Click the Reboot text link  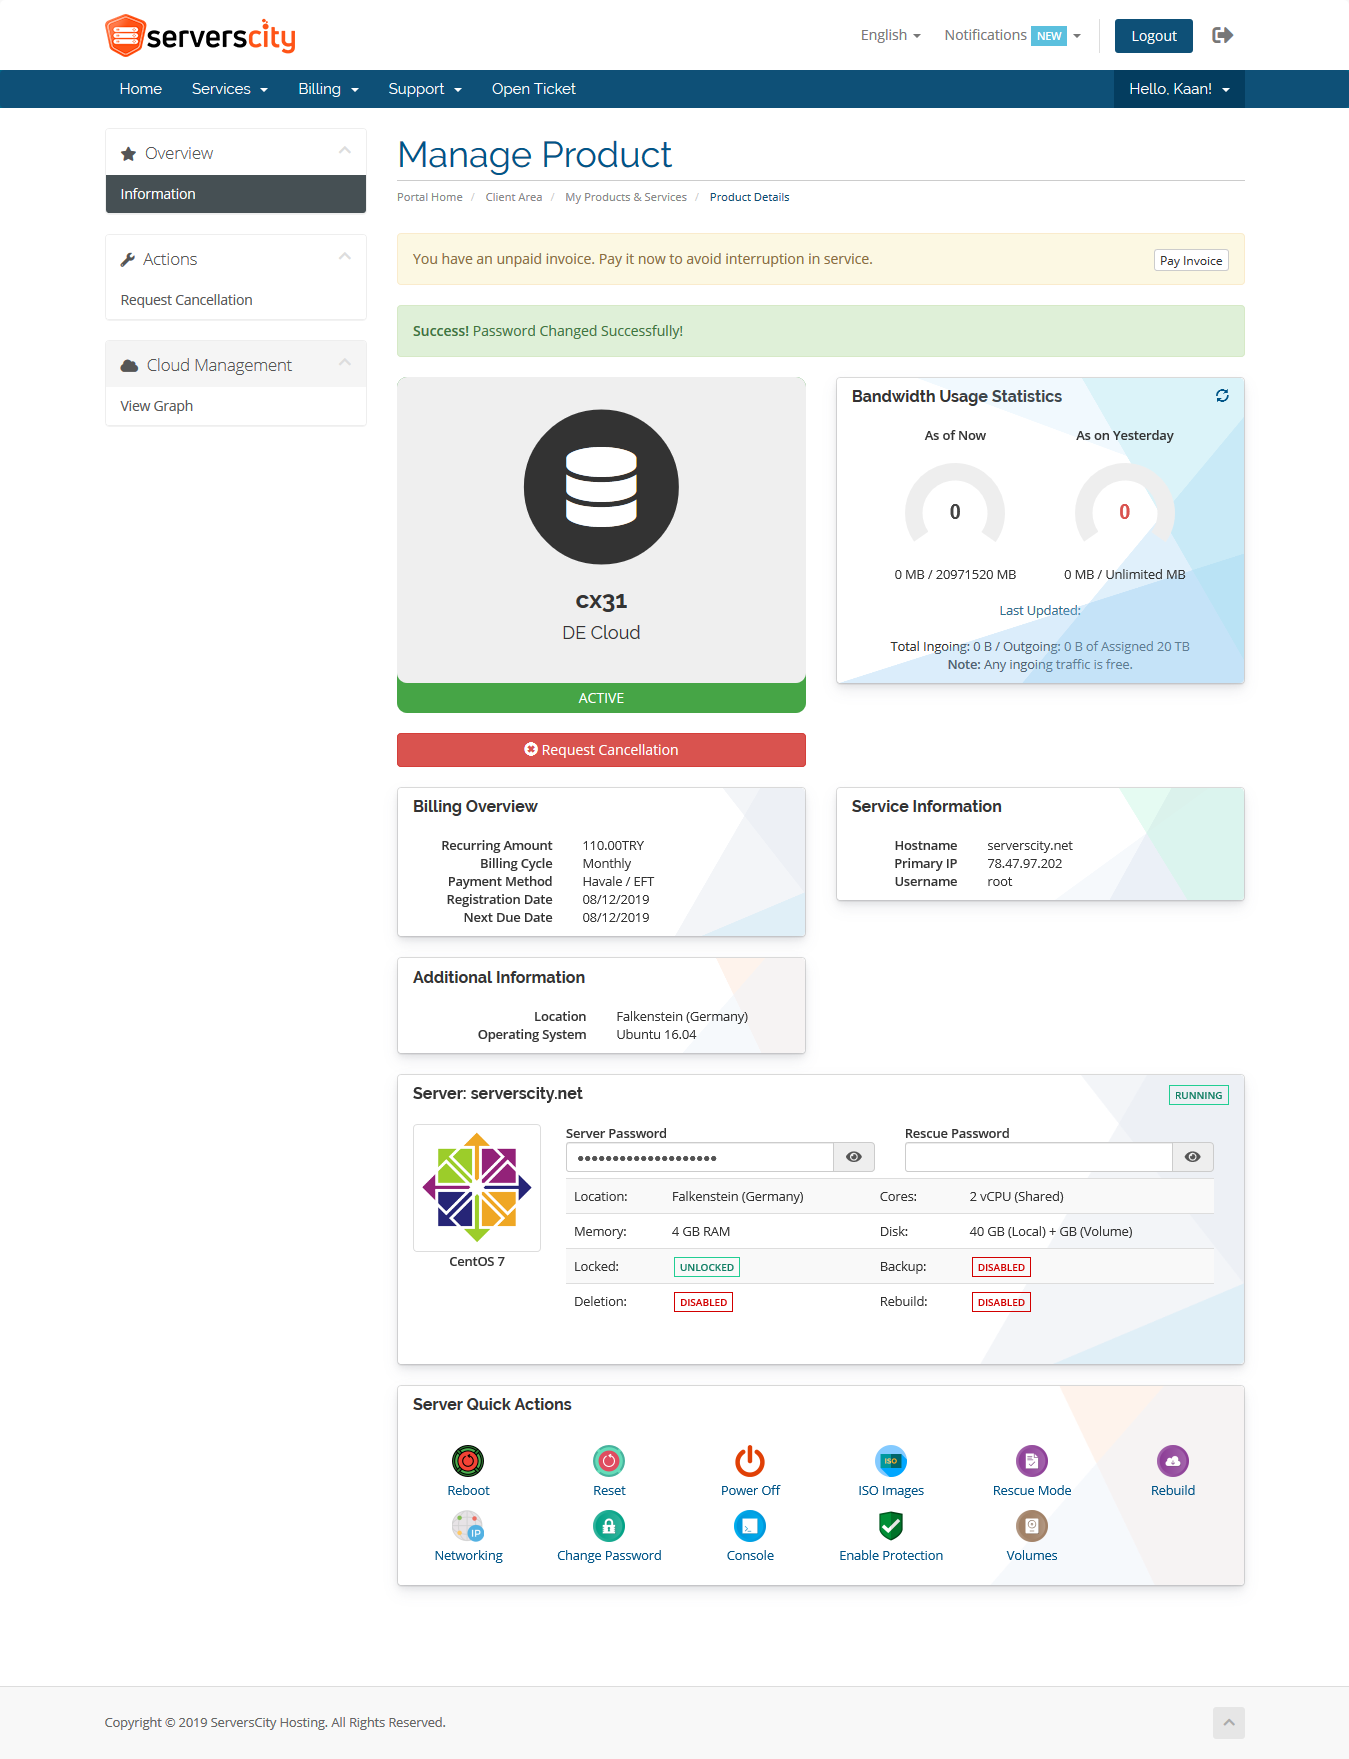(x=468, y=1491)
